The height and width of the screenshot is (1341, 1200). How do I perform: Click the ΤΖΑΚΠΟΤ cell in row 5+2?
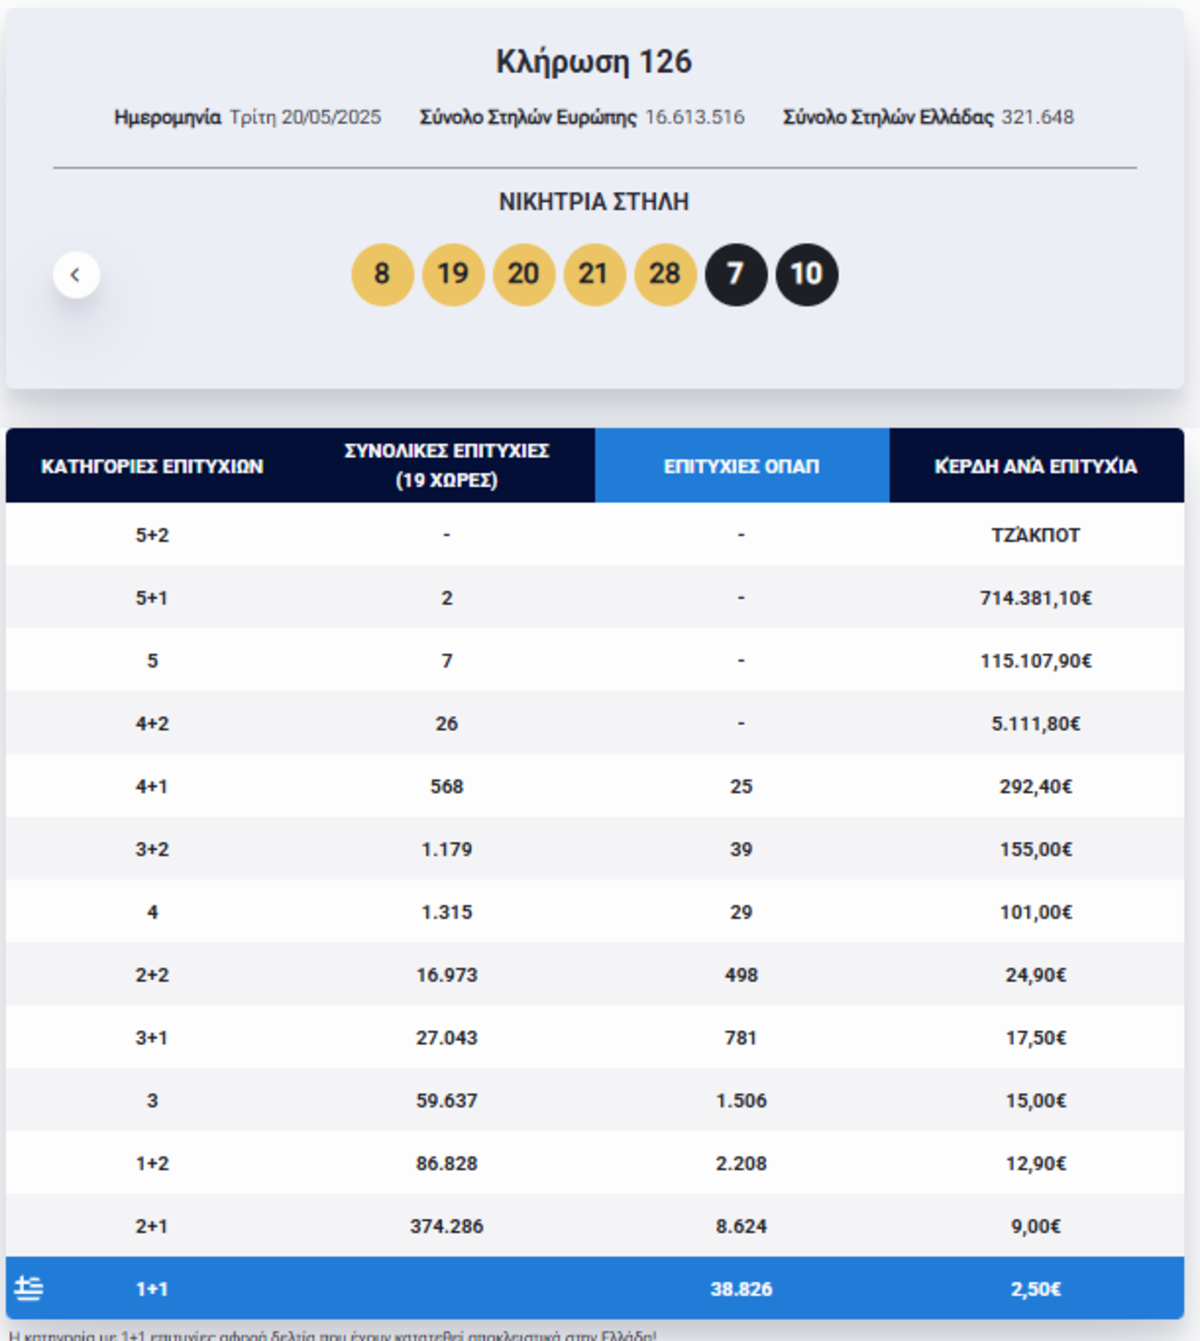pos(1036,535)
